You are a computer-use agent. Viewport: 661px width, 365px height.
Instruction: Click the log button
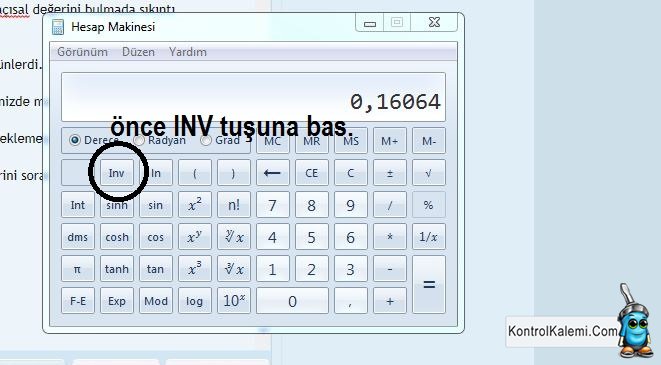coord(195,301)
